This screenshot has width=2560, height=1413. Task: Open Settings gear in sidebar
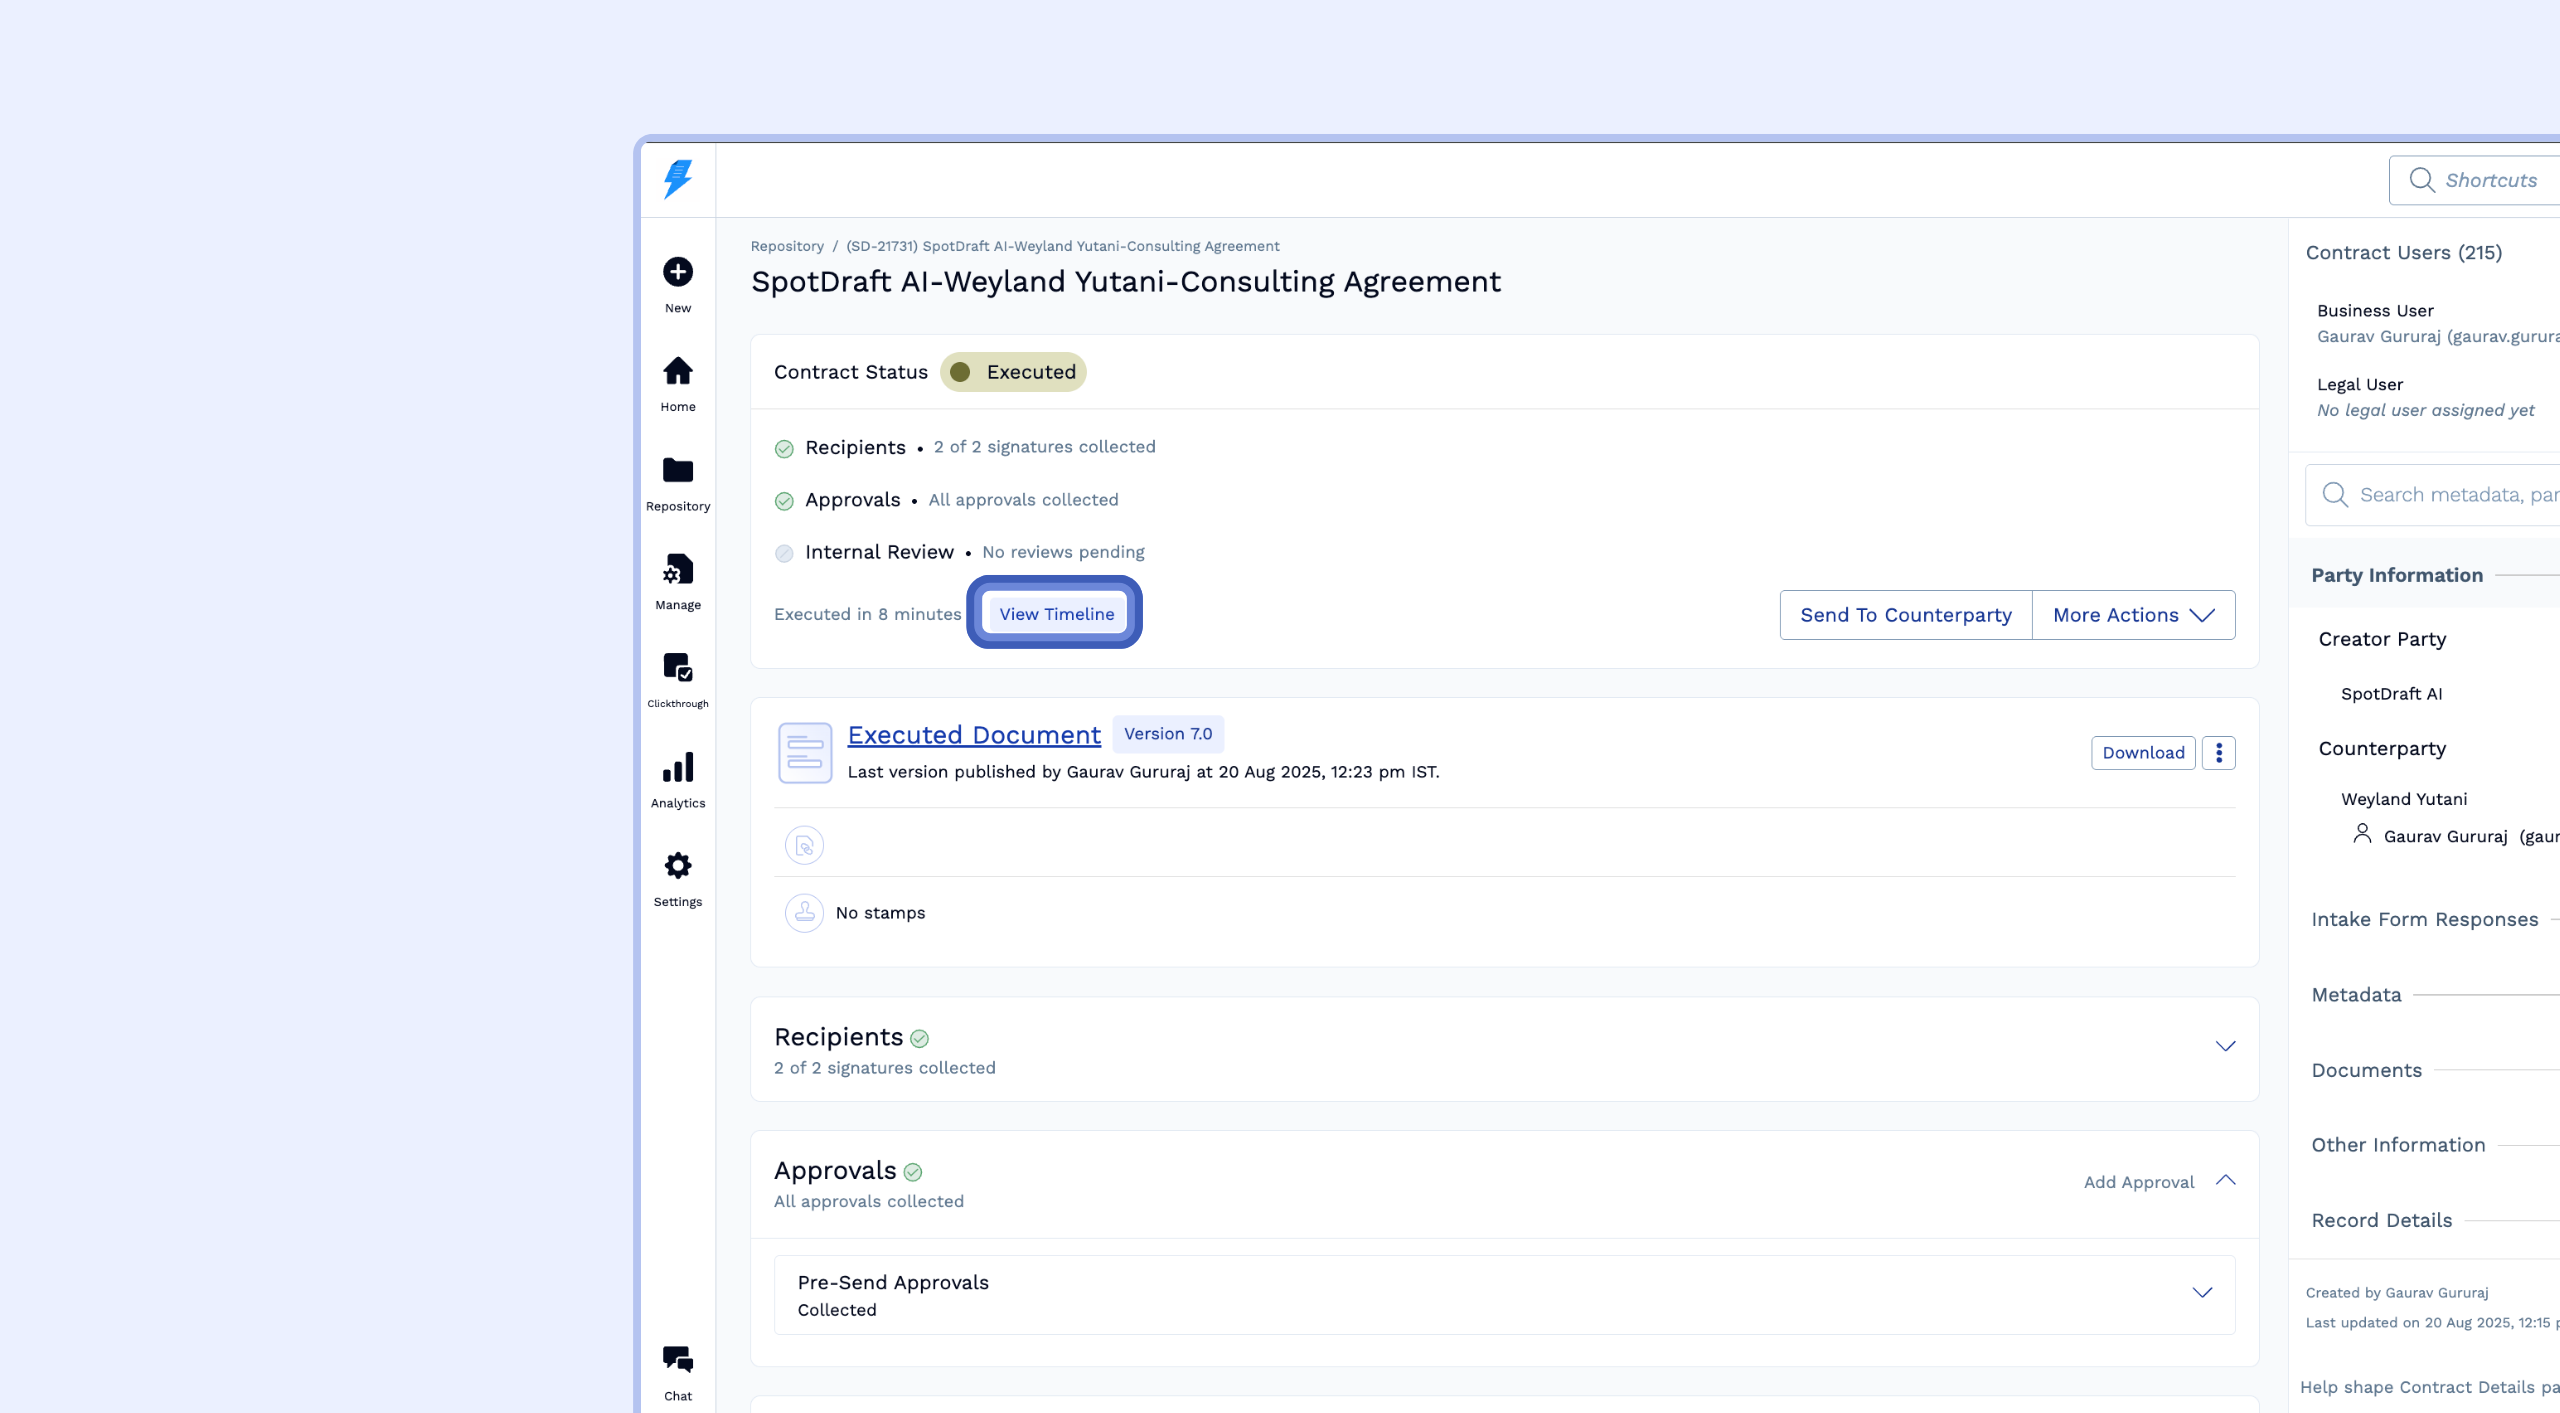pyautogui.click(x=677, y=866)
